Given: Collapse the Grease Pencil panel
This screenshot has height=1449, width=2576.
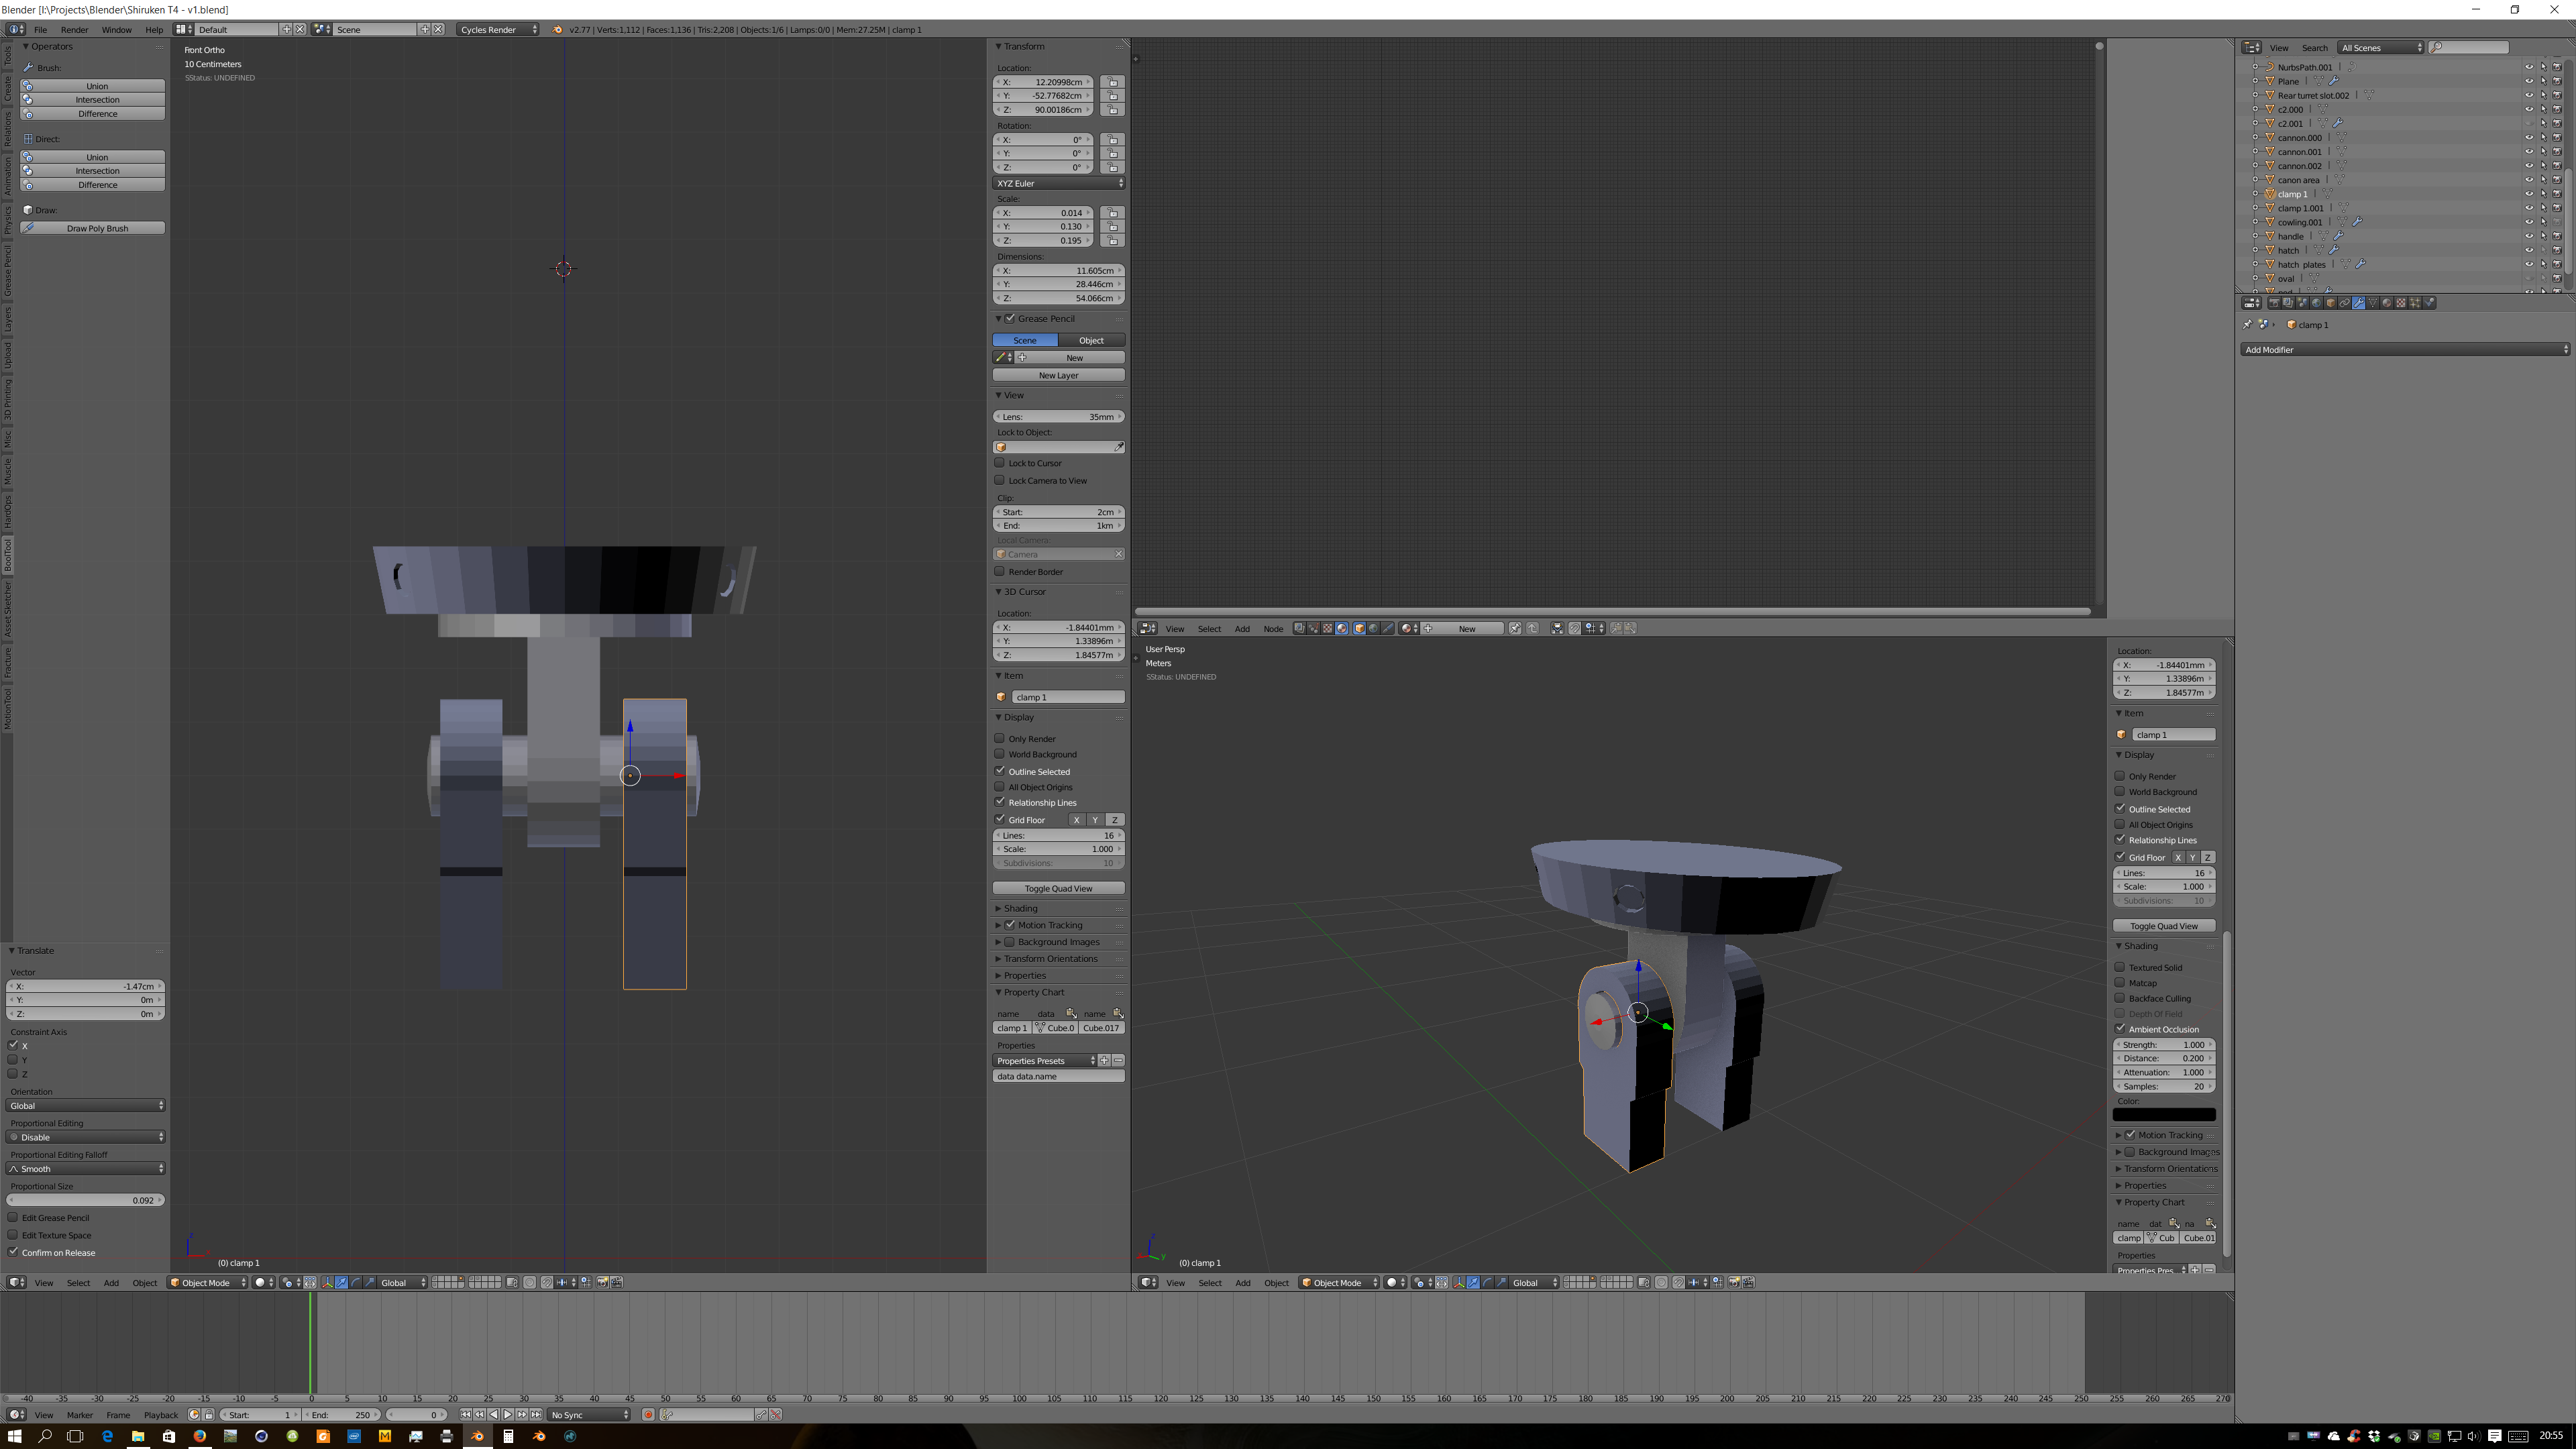Looking at the screenshot, I should pos(998,318).
